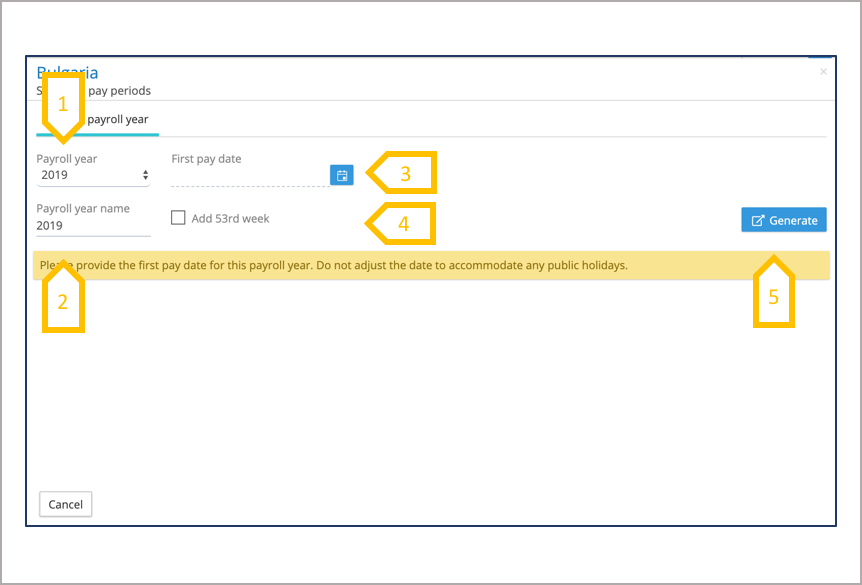This screenshot has width=862, height=585.
Task: Click the yellow callout marker numbered 1
Action: (63, 105)
